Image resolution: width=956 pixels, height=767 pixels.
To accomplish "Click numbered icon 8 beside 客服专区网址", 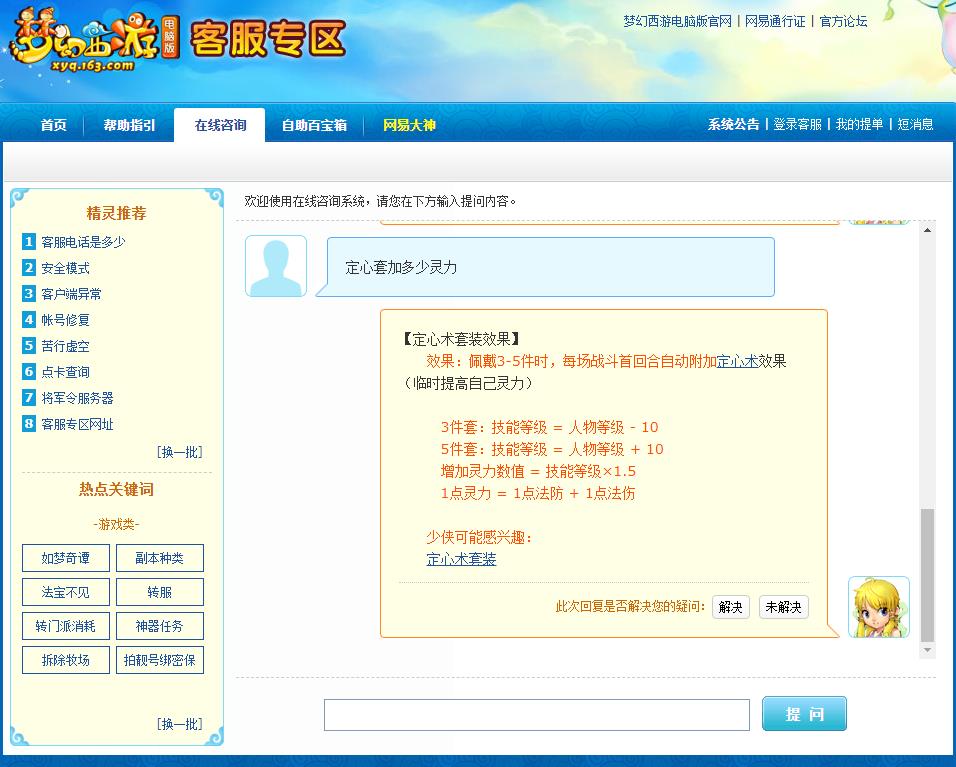I will tap(29, 424).
